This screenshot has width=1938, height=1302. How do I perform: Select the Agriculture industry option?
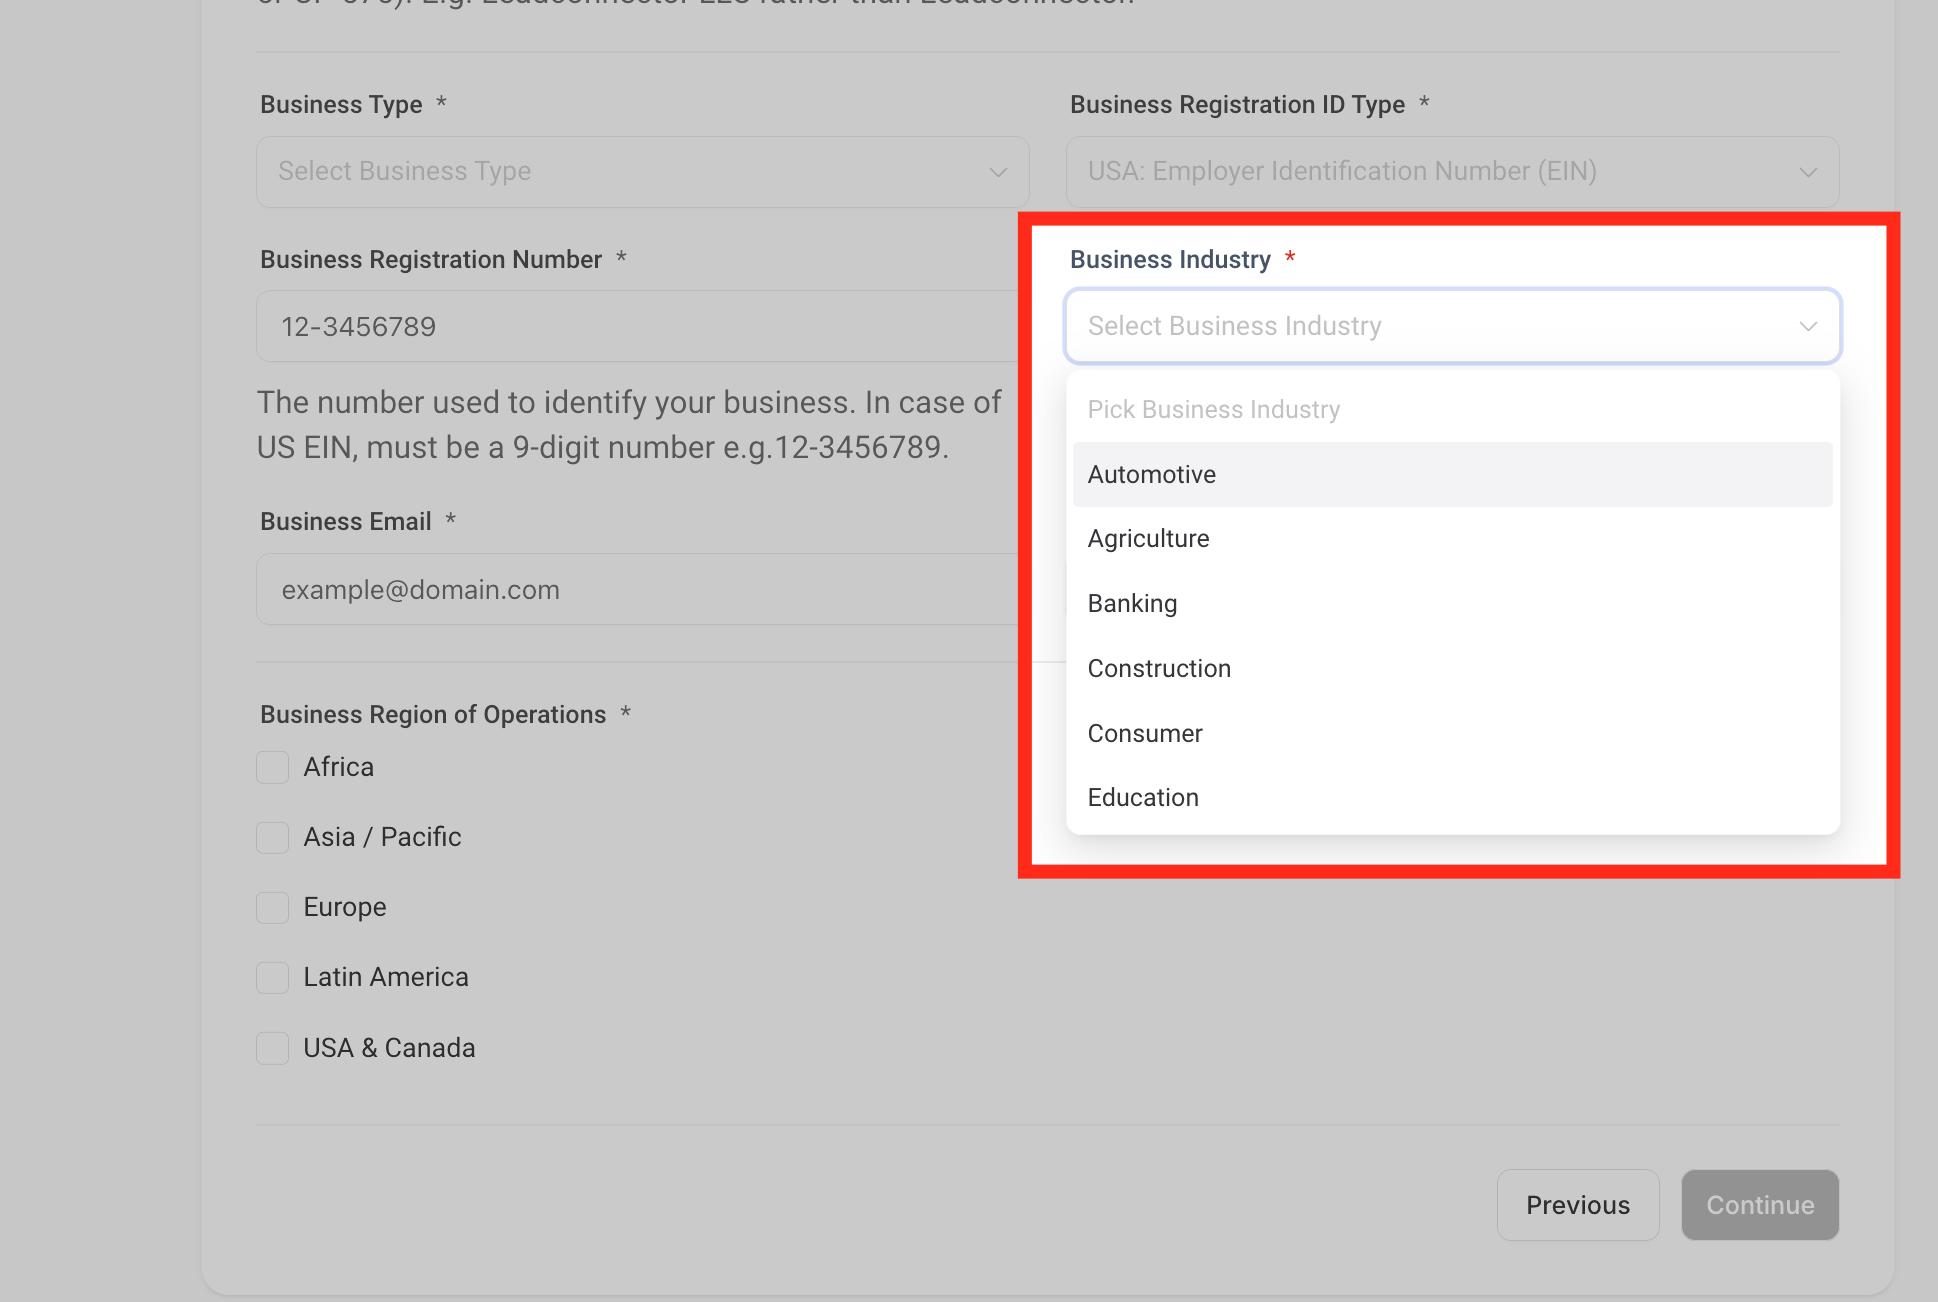click(1452, 539)
